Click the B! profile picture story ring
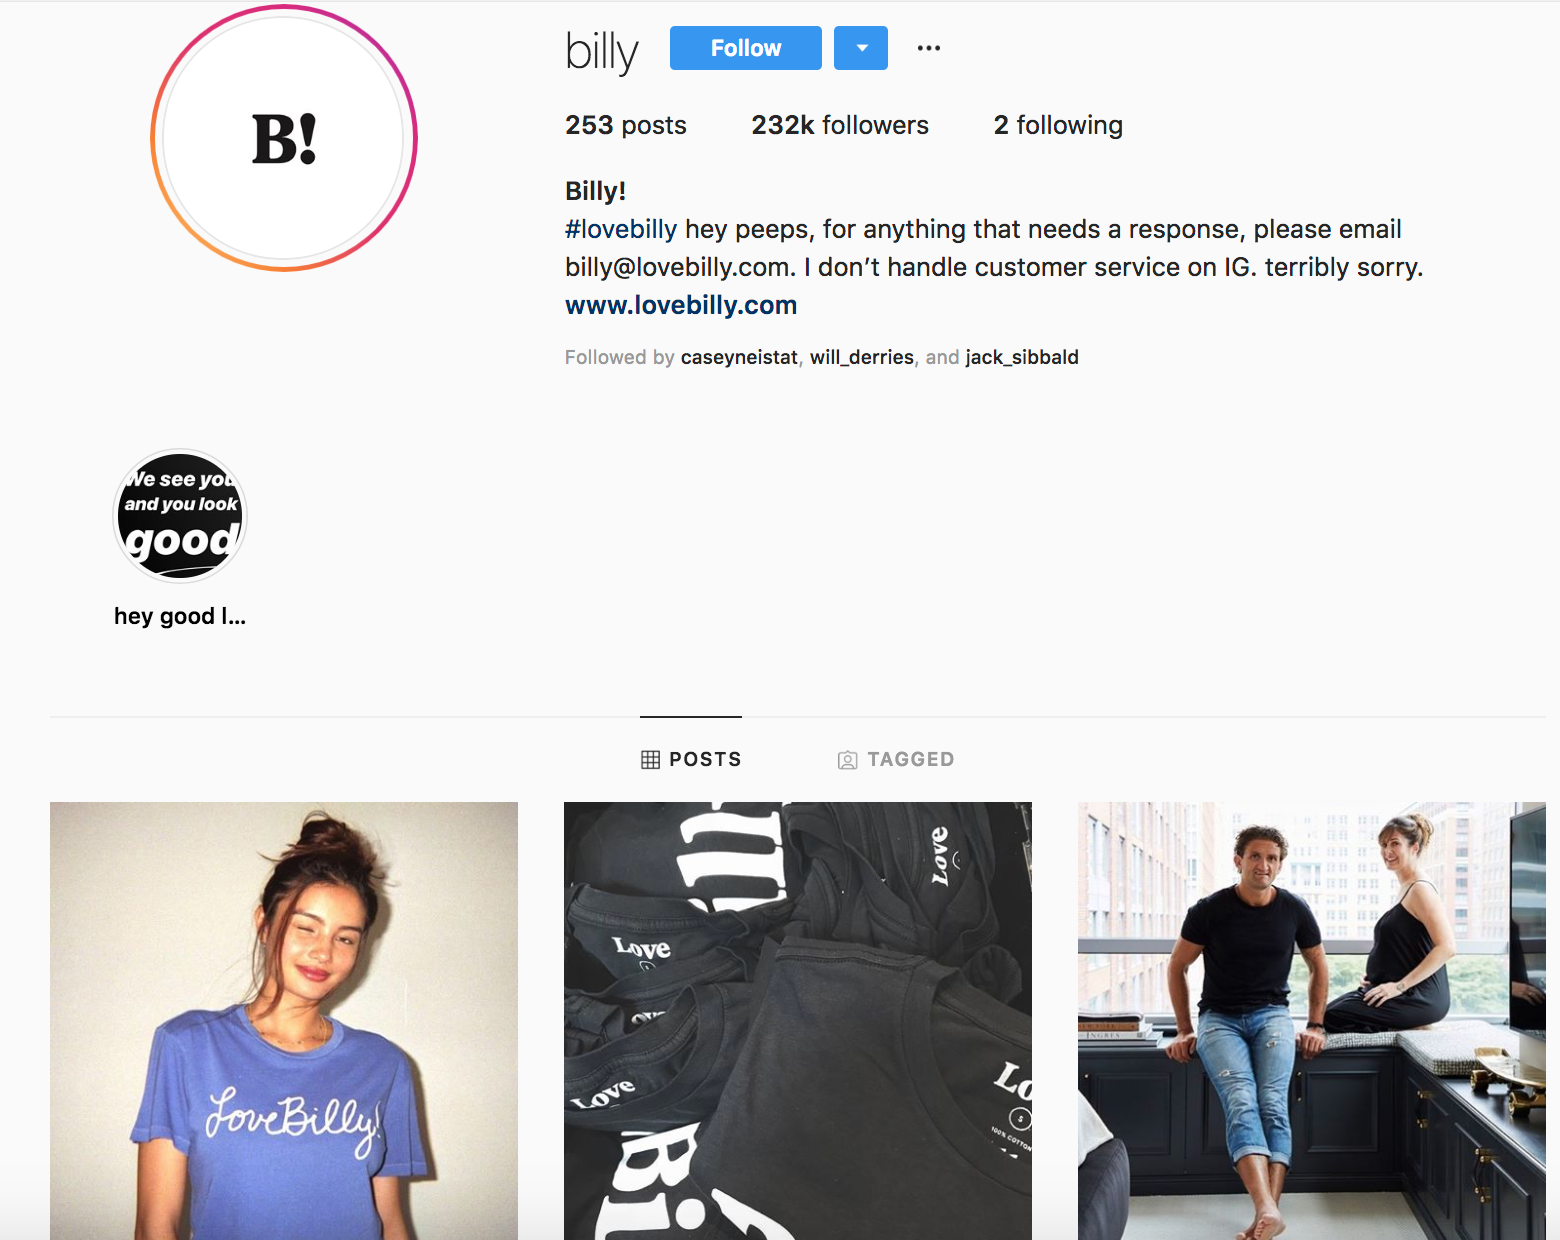 pos(284,138)
